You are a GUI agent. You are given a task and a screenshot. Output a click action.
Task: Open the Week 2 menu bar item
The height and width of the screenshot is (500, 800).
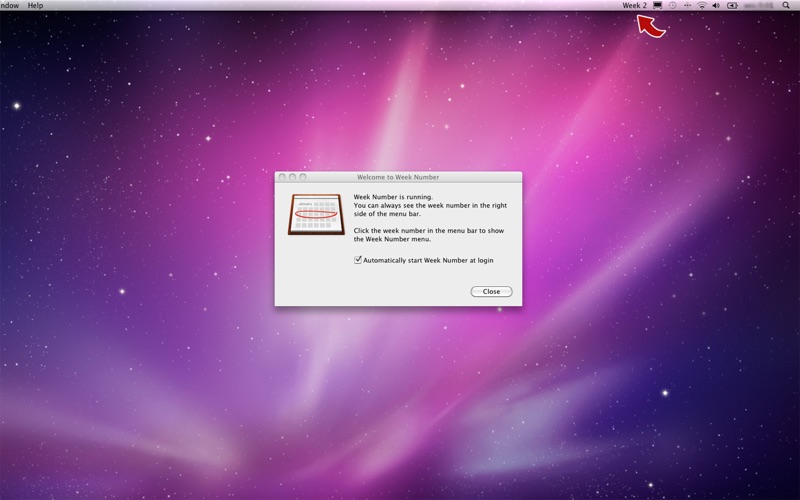tap(634, 5)
